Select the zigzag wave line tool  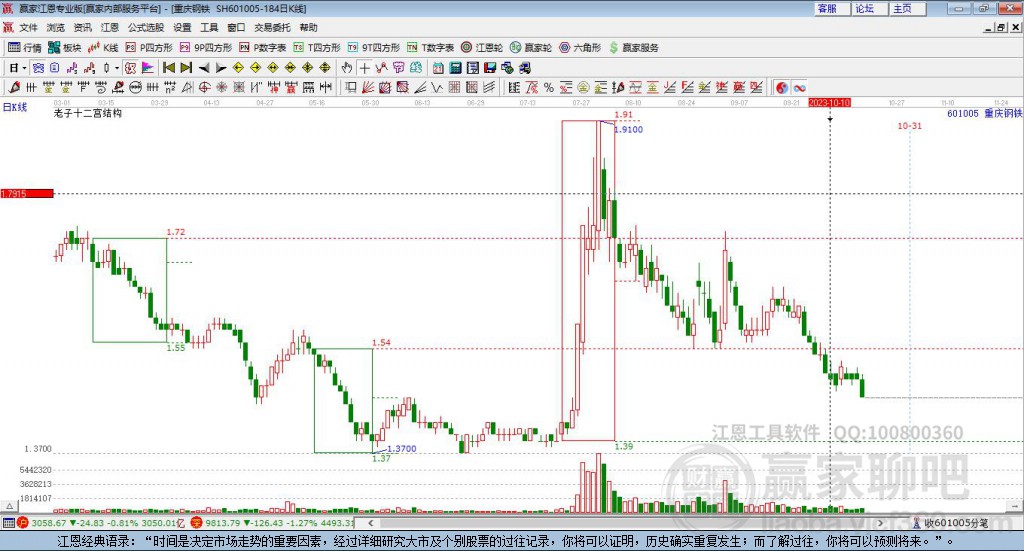tap(436, 87)
